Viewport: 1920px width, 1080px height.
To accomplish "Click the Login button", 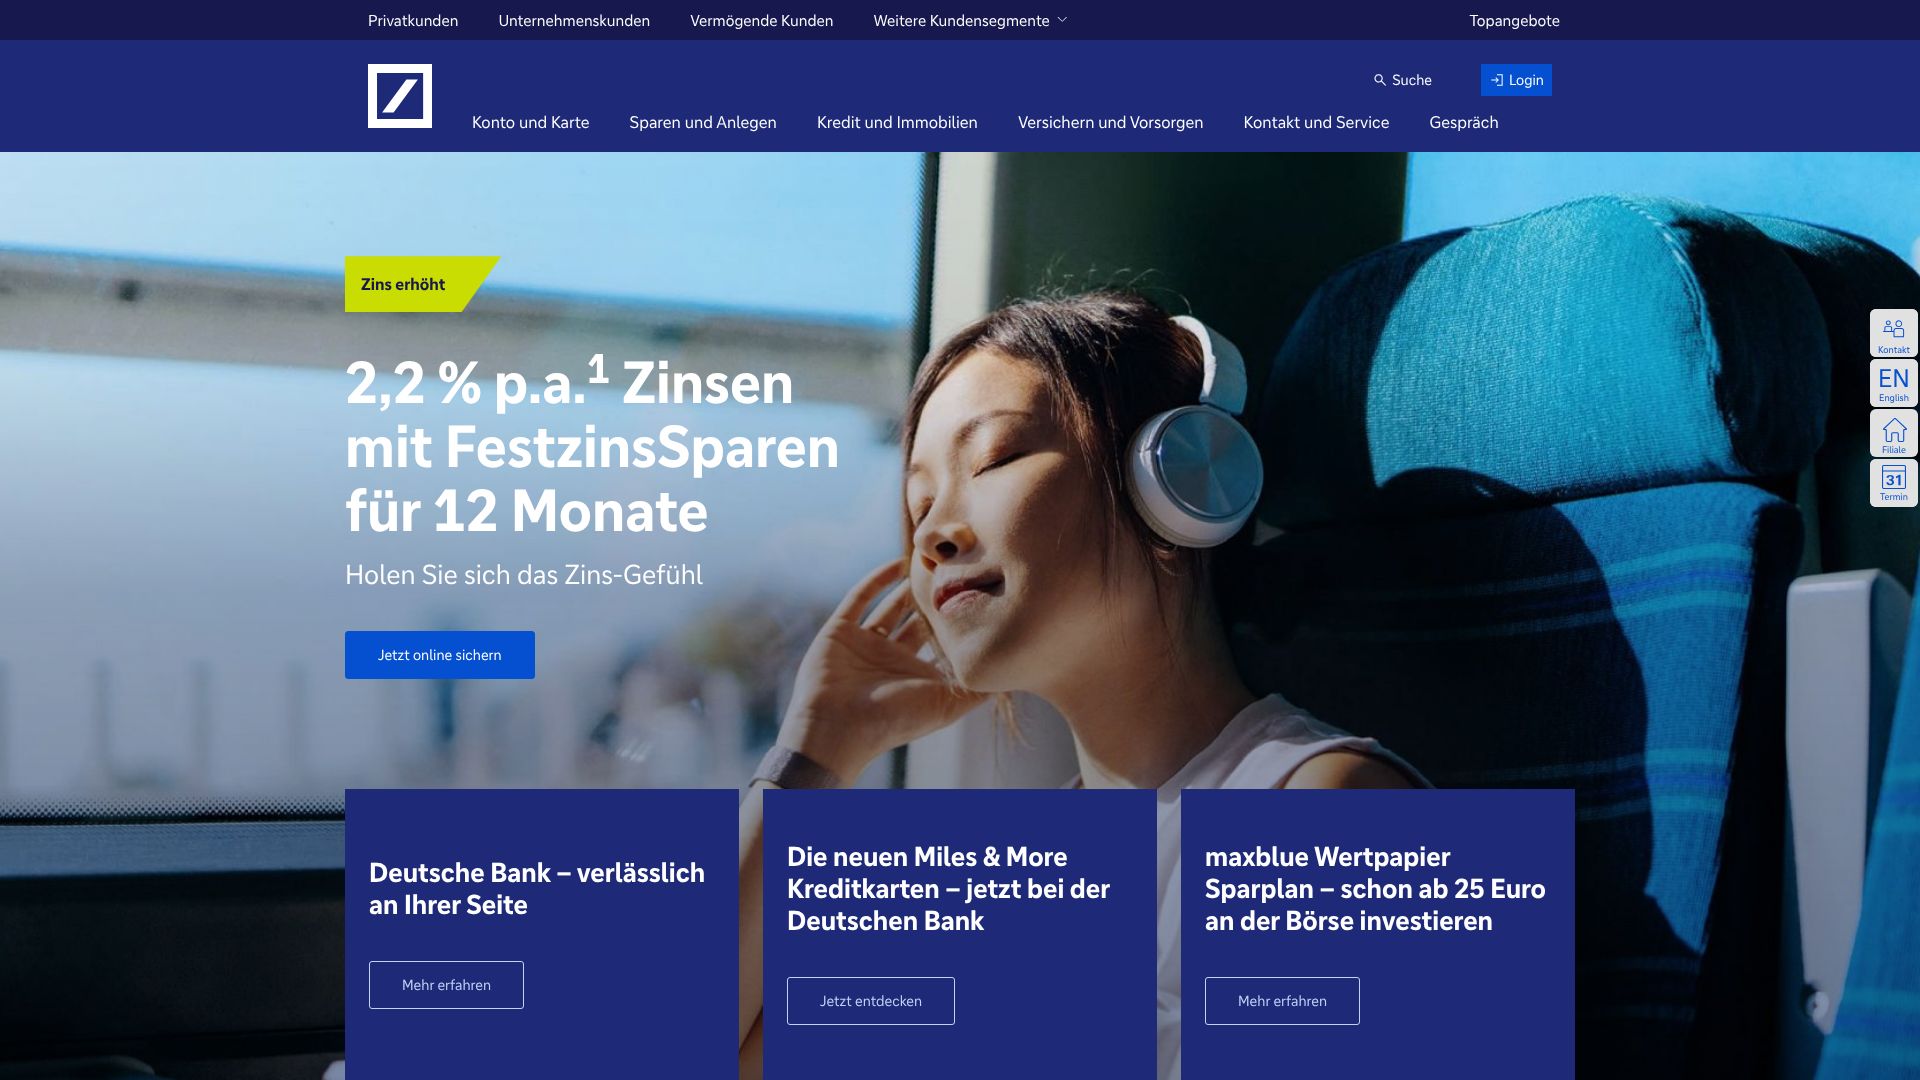I will [1516, 80].
